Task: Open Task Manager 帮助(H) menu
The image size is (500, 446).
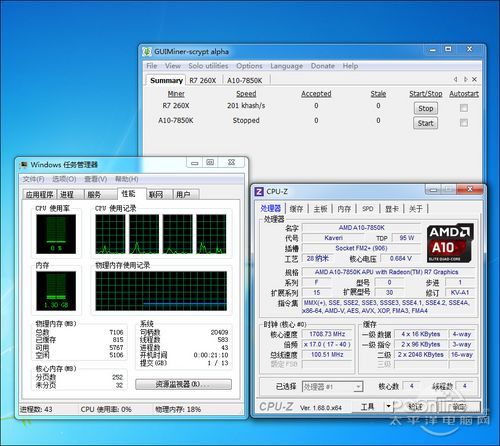Action: 127,179
